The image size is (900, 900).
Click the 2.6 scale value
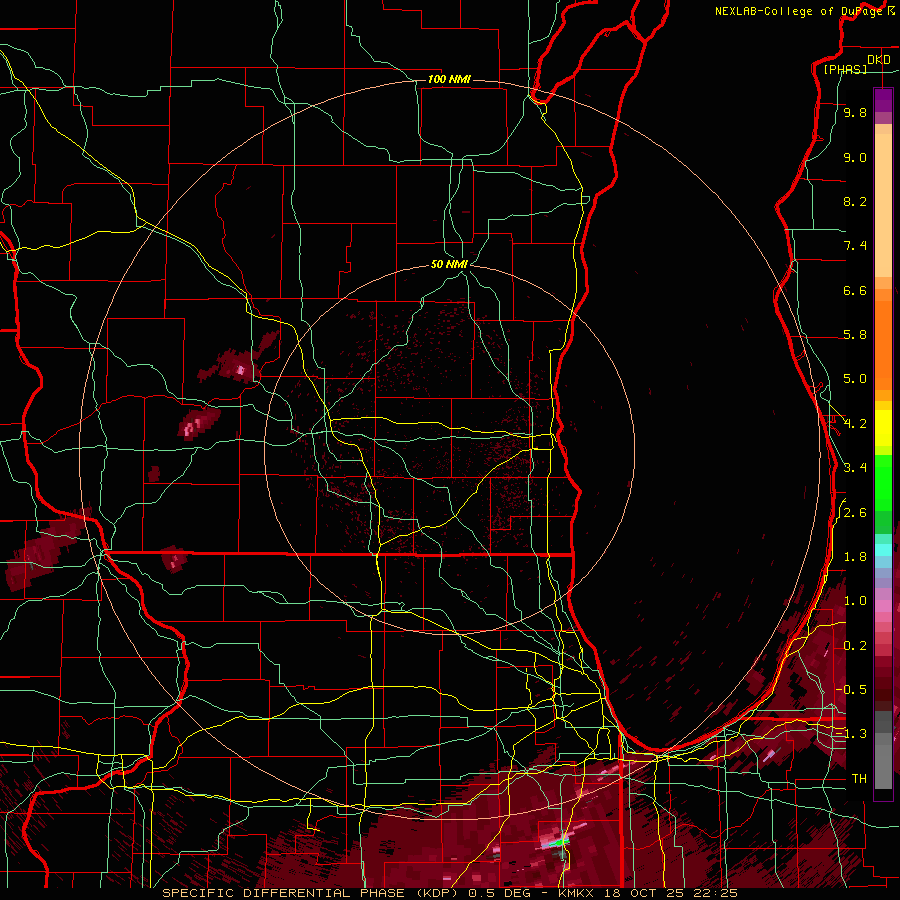(855, 513)
